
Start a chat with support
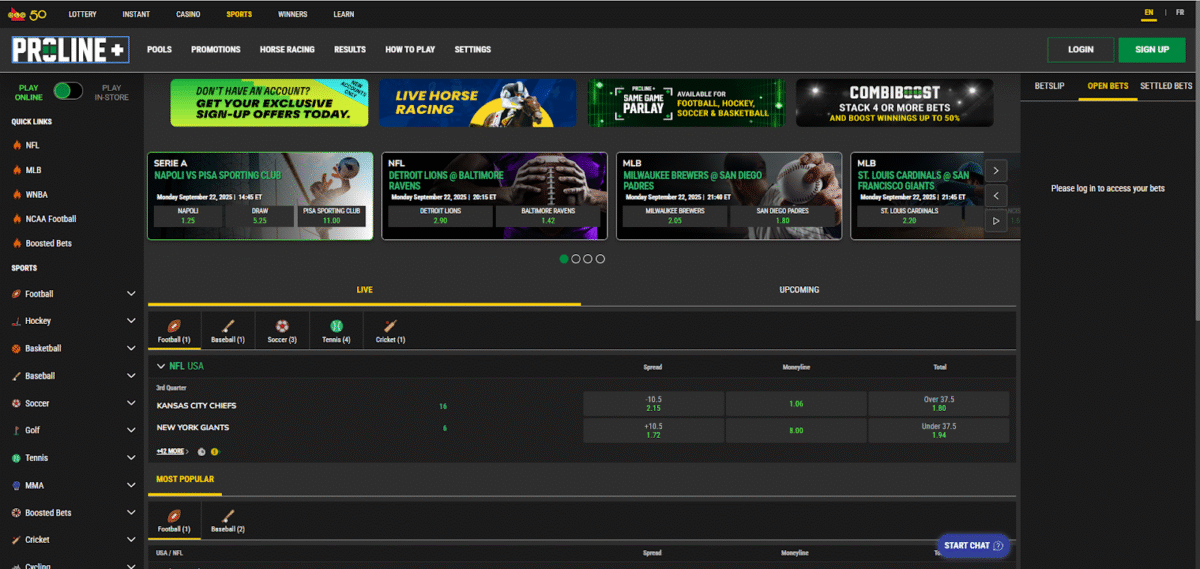(x=973, y=546)
